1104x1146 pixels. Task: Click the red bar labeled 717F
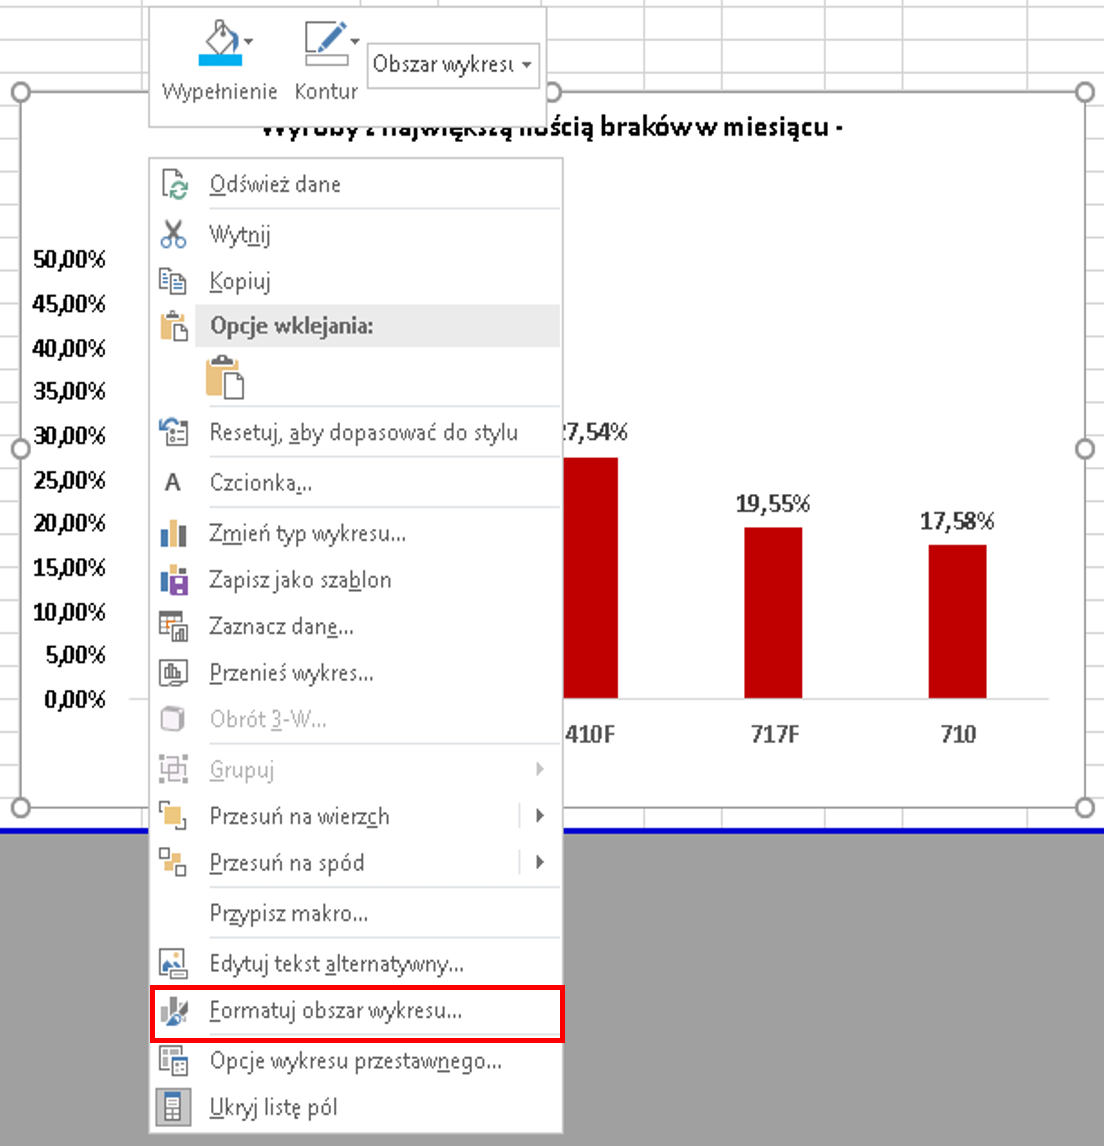pyautogui.click(x=773, y=612)
